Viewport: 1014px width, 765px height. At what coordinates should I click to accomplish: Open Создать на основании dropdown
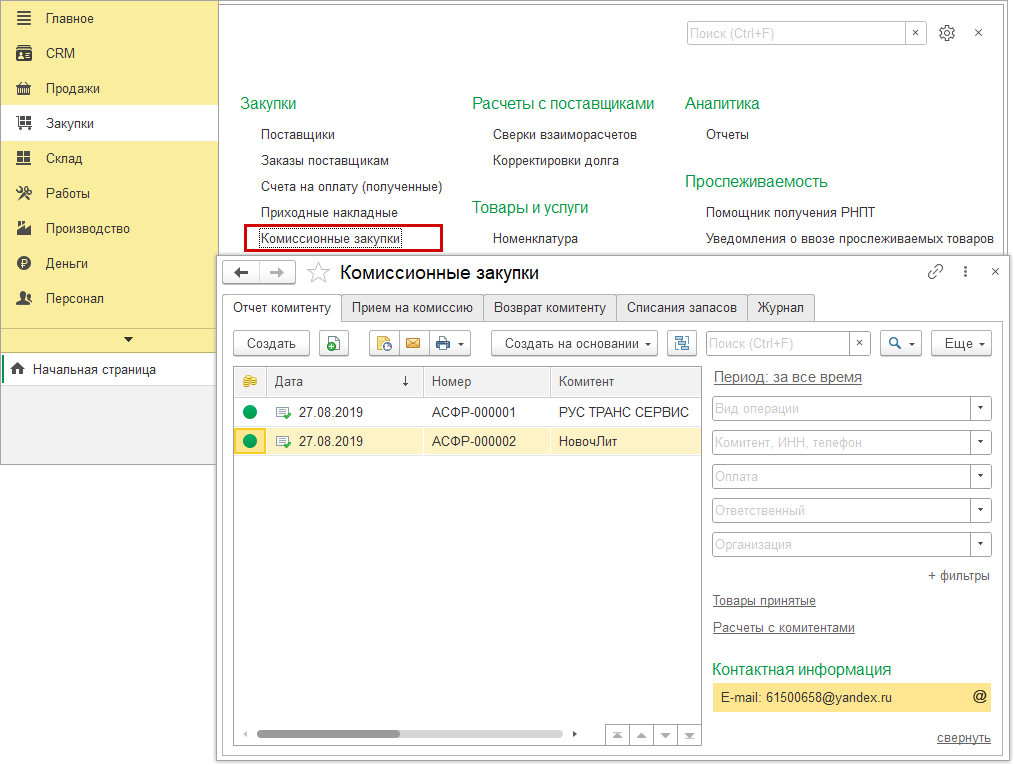tap(574, 343)
